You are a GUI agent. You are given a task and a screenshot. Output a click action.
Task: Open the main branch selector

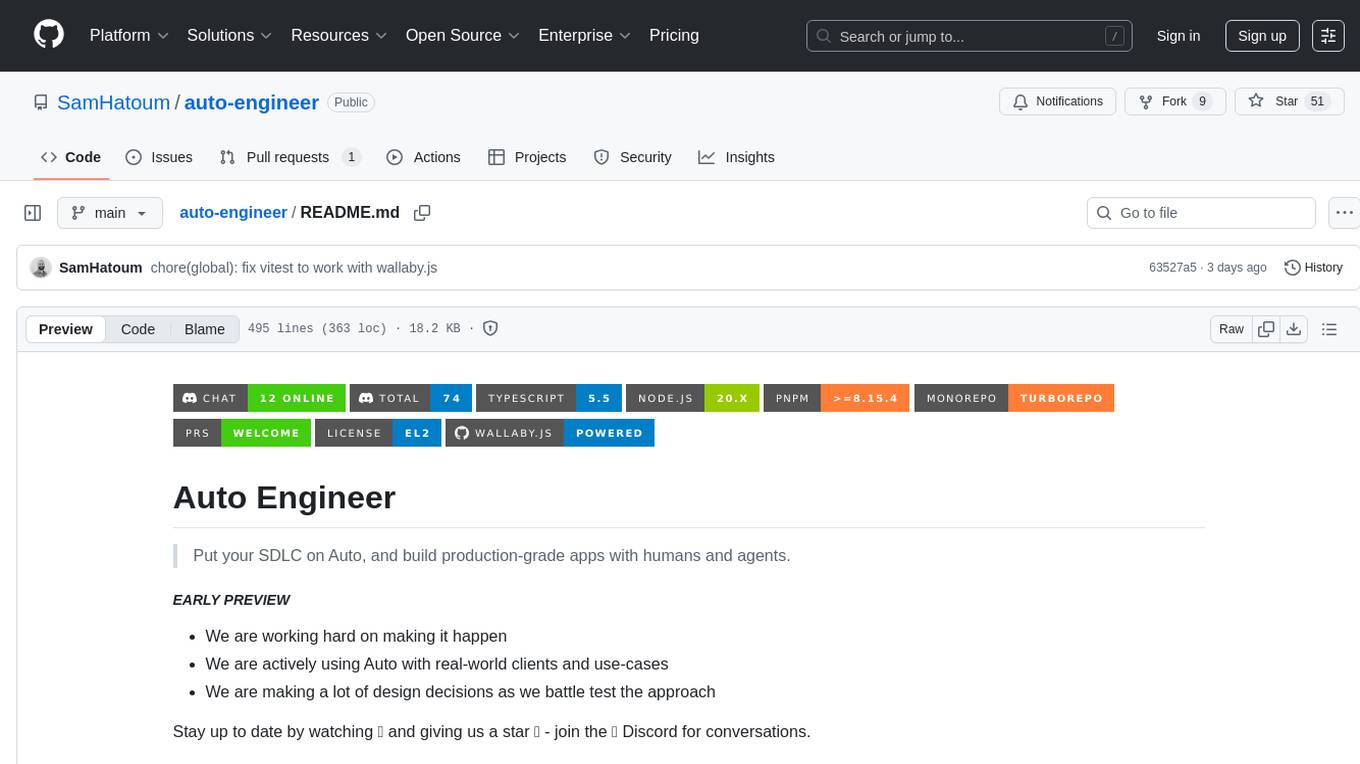[x=109, y=213]
